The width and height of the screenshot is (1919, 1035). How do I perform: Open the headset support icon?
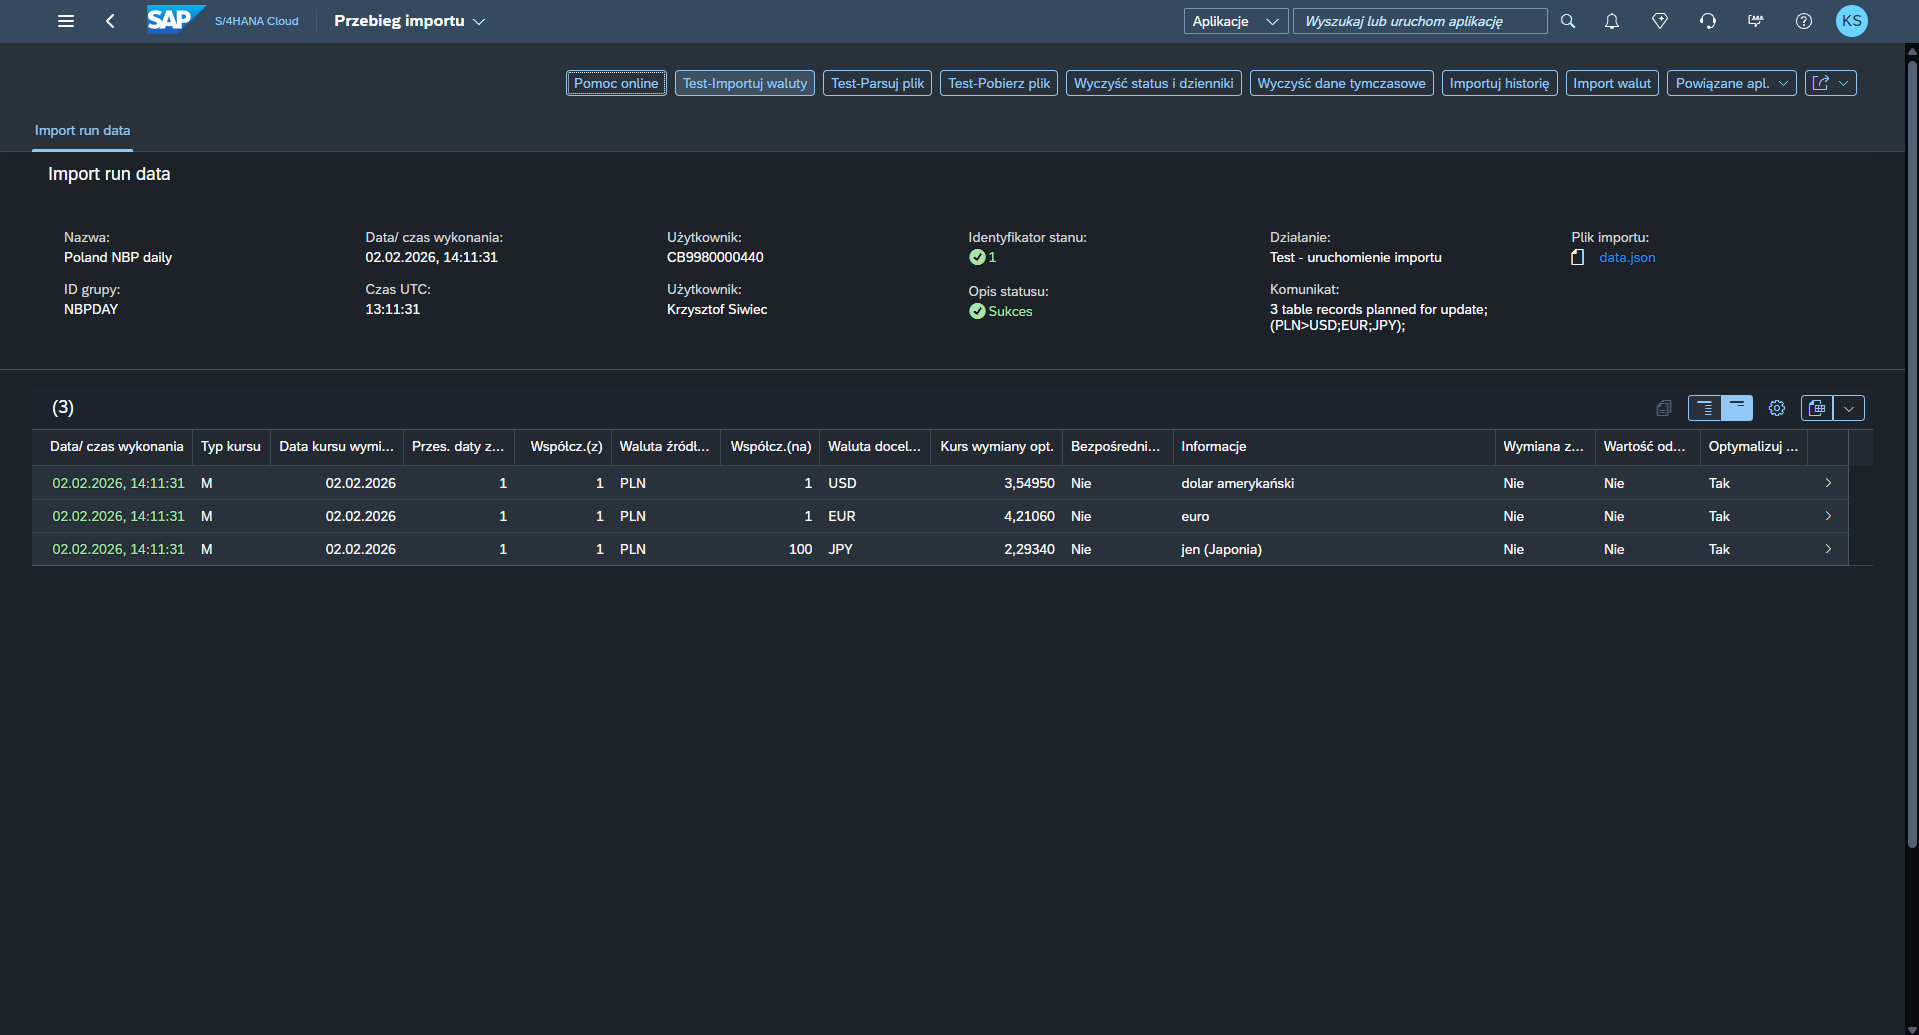(x=1708, y=21)
